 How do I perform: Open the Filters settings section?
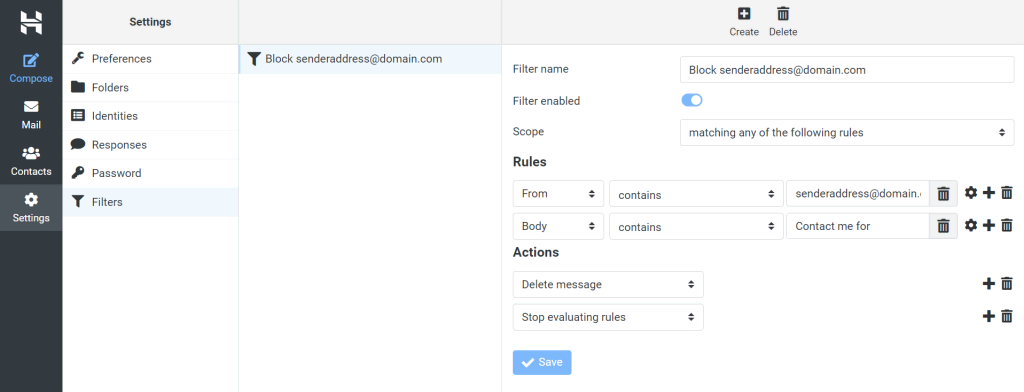(150, 203)
